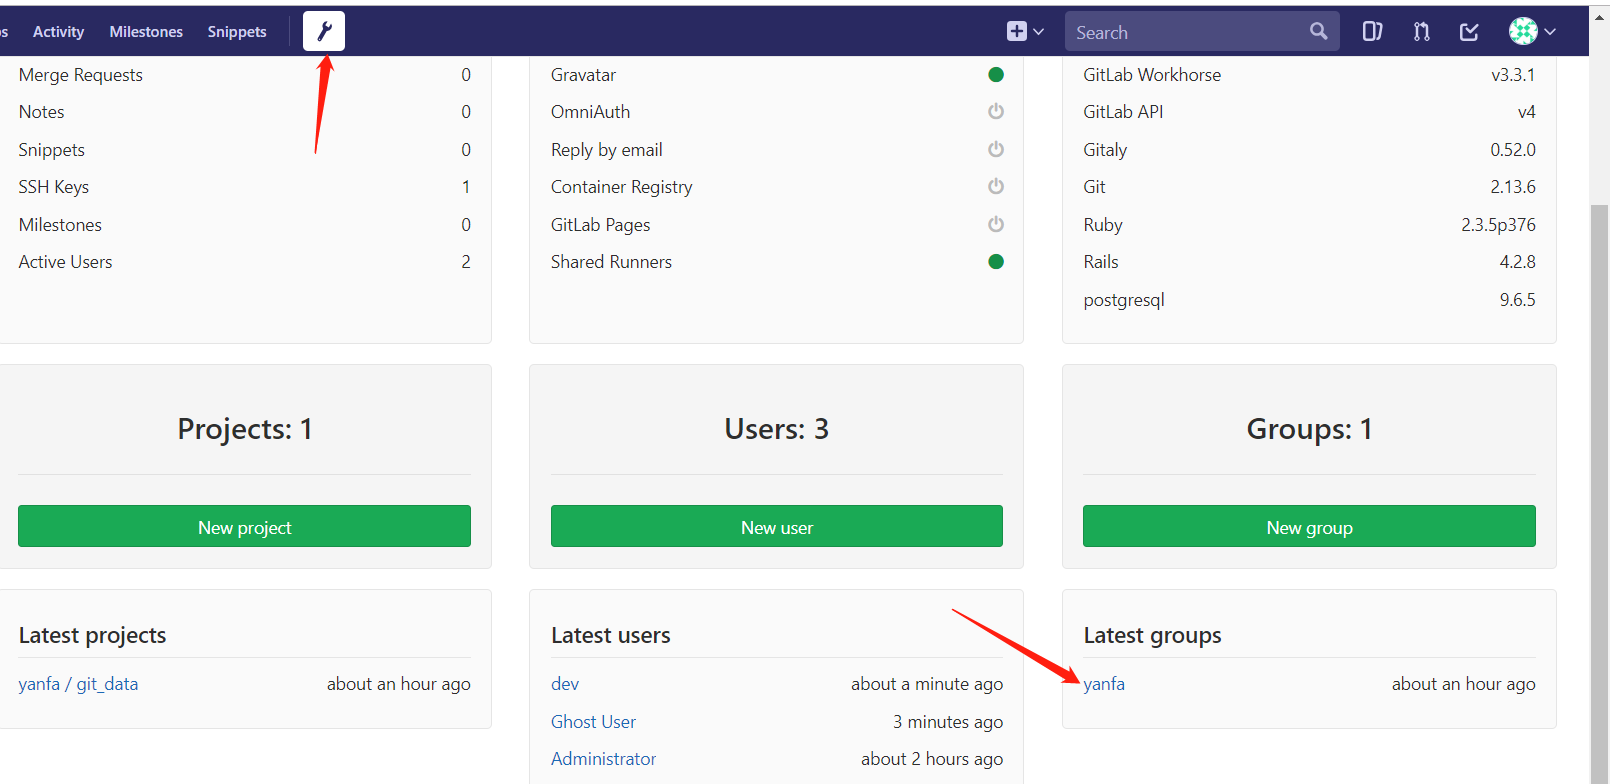The image size is (1610, 784).
Task: Open the dev user link
Action: point(565,684)
